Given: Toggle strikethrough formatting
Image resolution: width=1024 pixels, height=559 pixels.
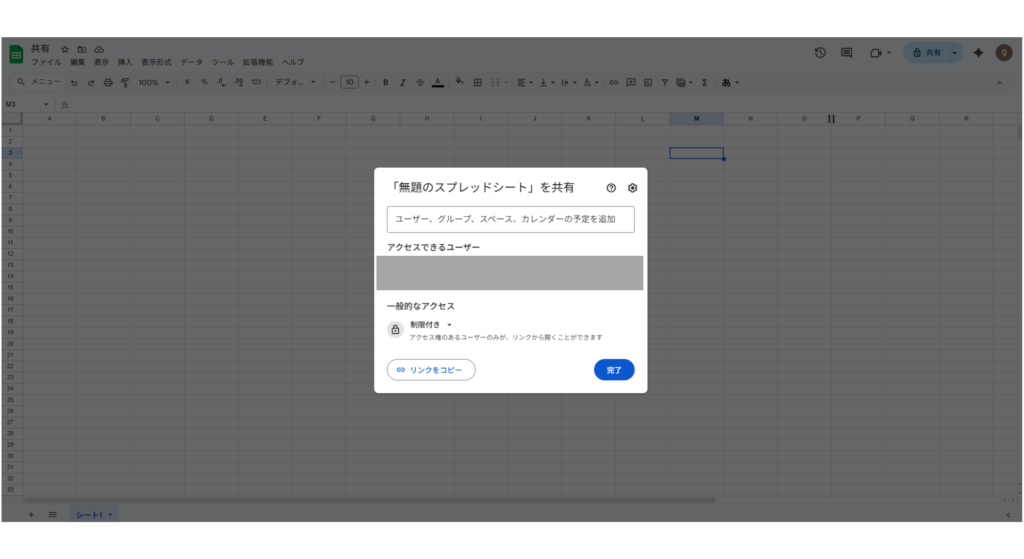Looking at the screenshot, I should [x=420, y=83].
